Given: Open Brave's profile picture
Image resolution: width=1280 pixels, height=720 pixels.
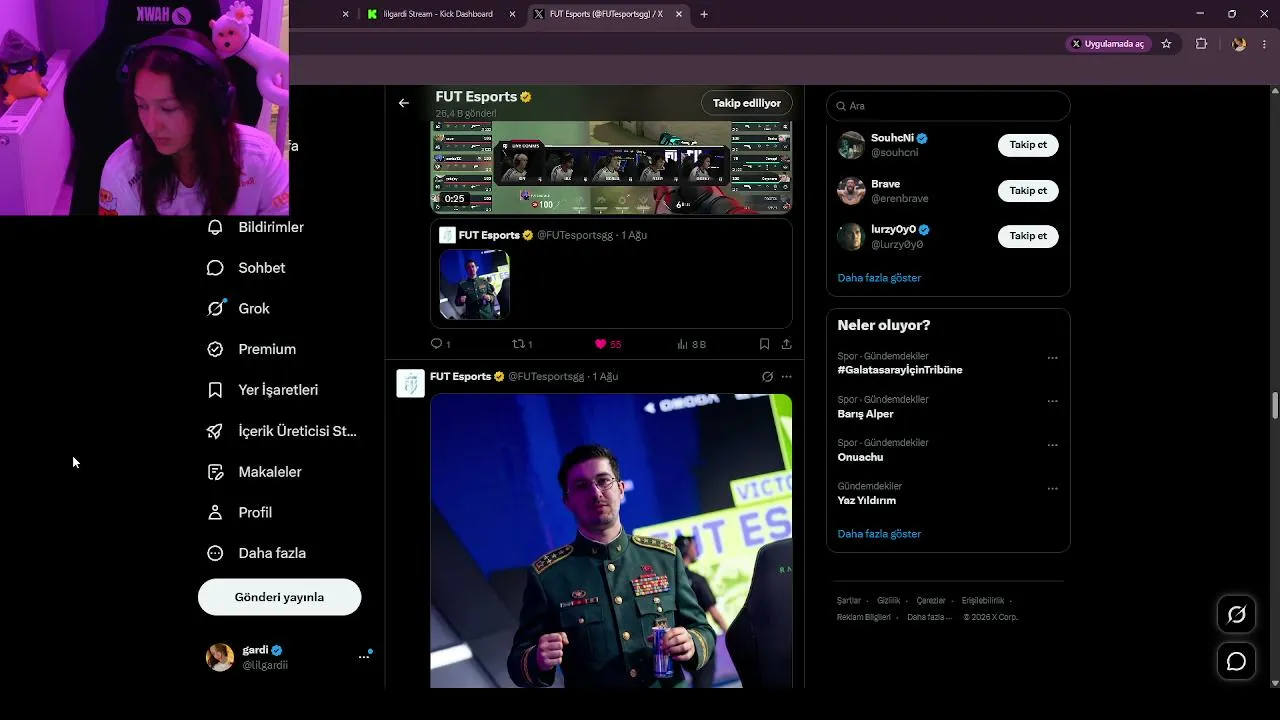Looking at the screenshot, I should [851, 191].
